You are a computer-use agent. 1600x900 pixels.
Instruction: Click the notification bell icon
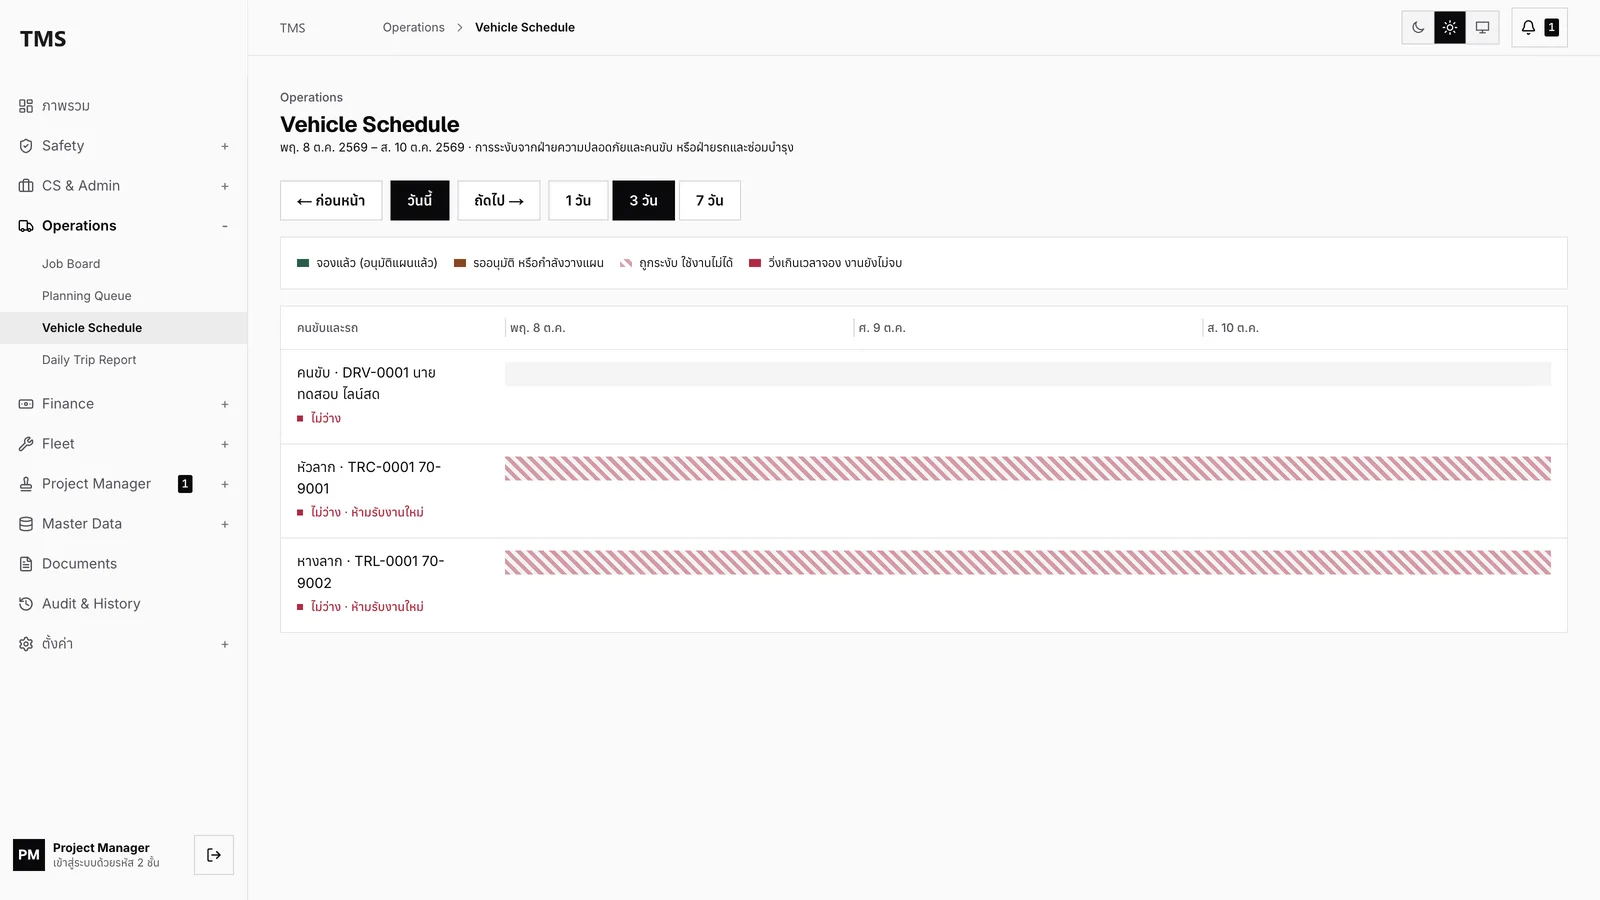coord(1528,28)
